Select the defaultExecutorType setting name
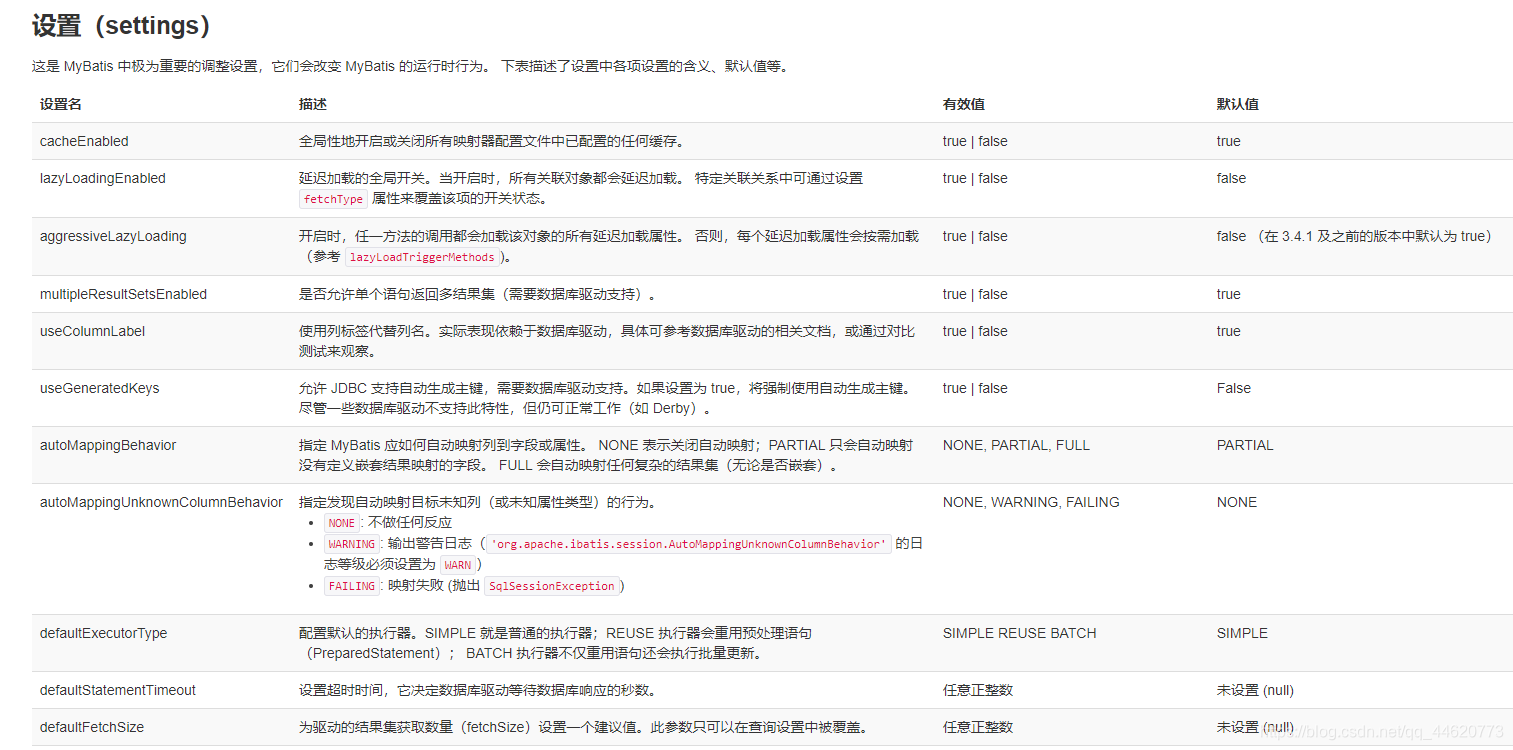The height and width of the screenshot is (750, 1513). pyautogui.click(x=104, y=633)
